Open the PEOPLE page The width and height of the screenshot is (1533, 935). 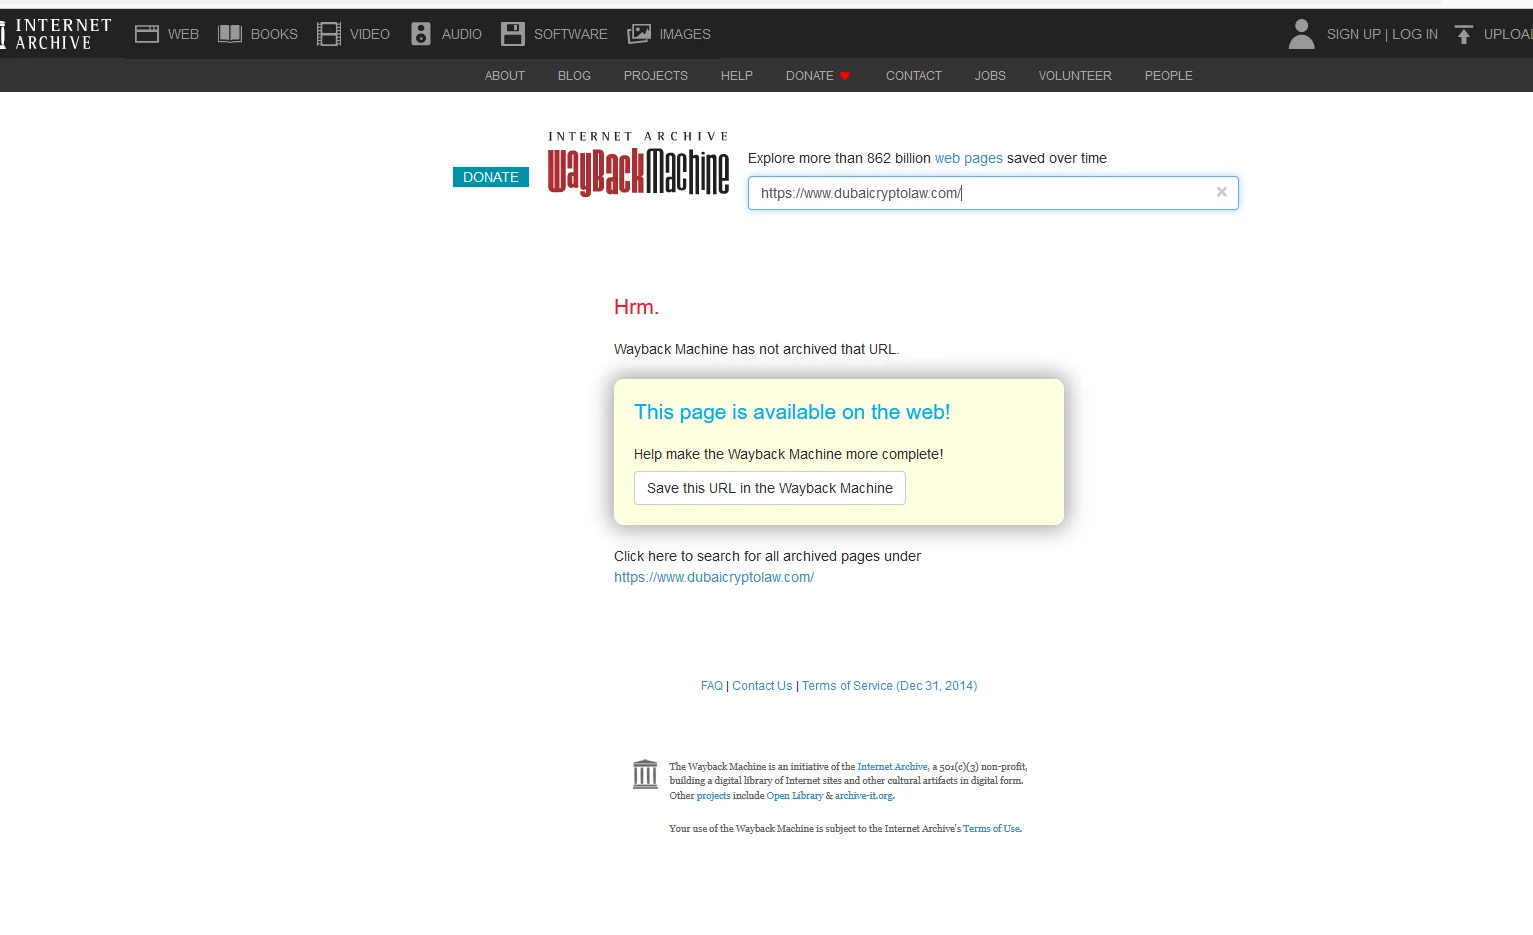[x=1169, y=76]
